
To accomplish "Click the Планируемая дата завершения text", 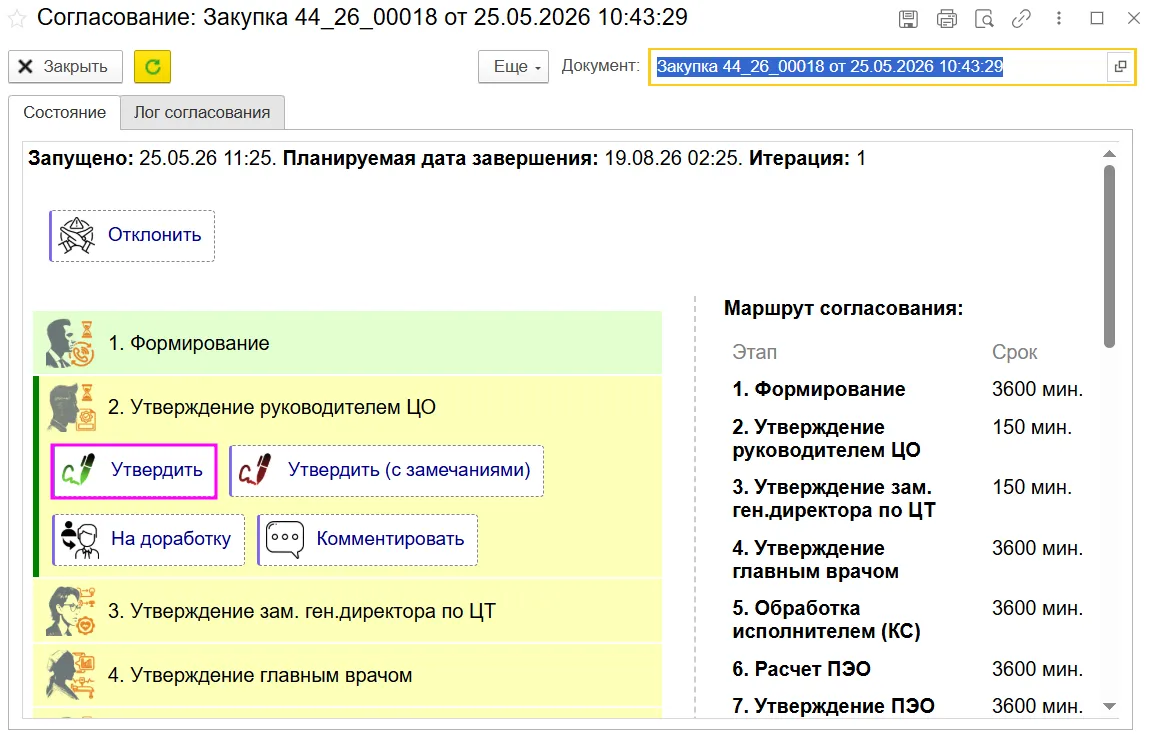I will pos(440,158).
